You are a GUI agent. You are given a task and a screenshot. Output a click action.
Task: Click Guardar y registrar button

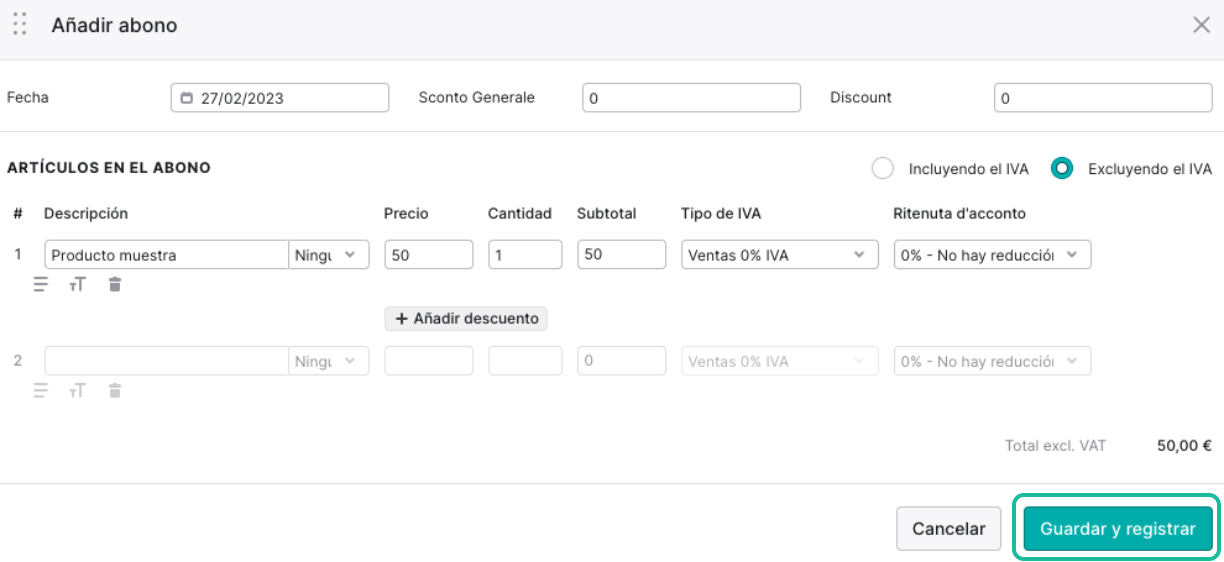(x=1118, y=529)
